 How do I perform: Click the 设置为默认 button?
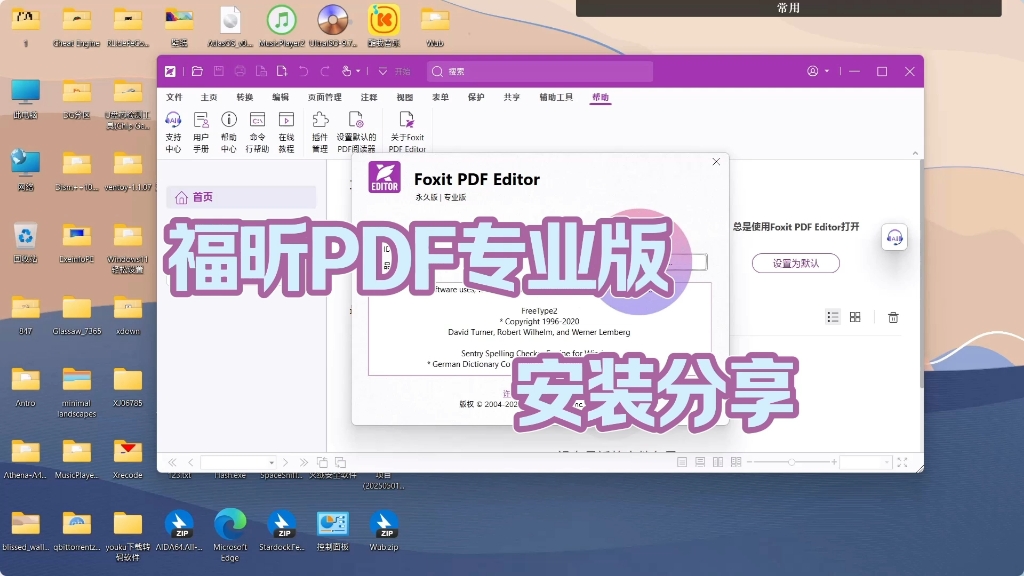click(x=795, y=263)
